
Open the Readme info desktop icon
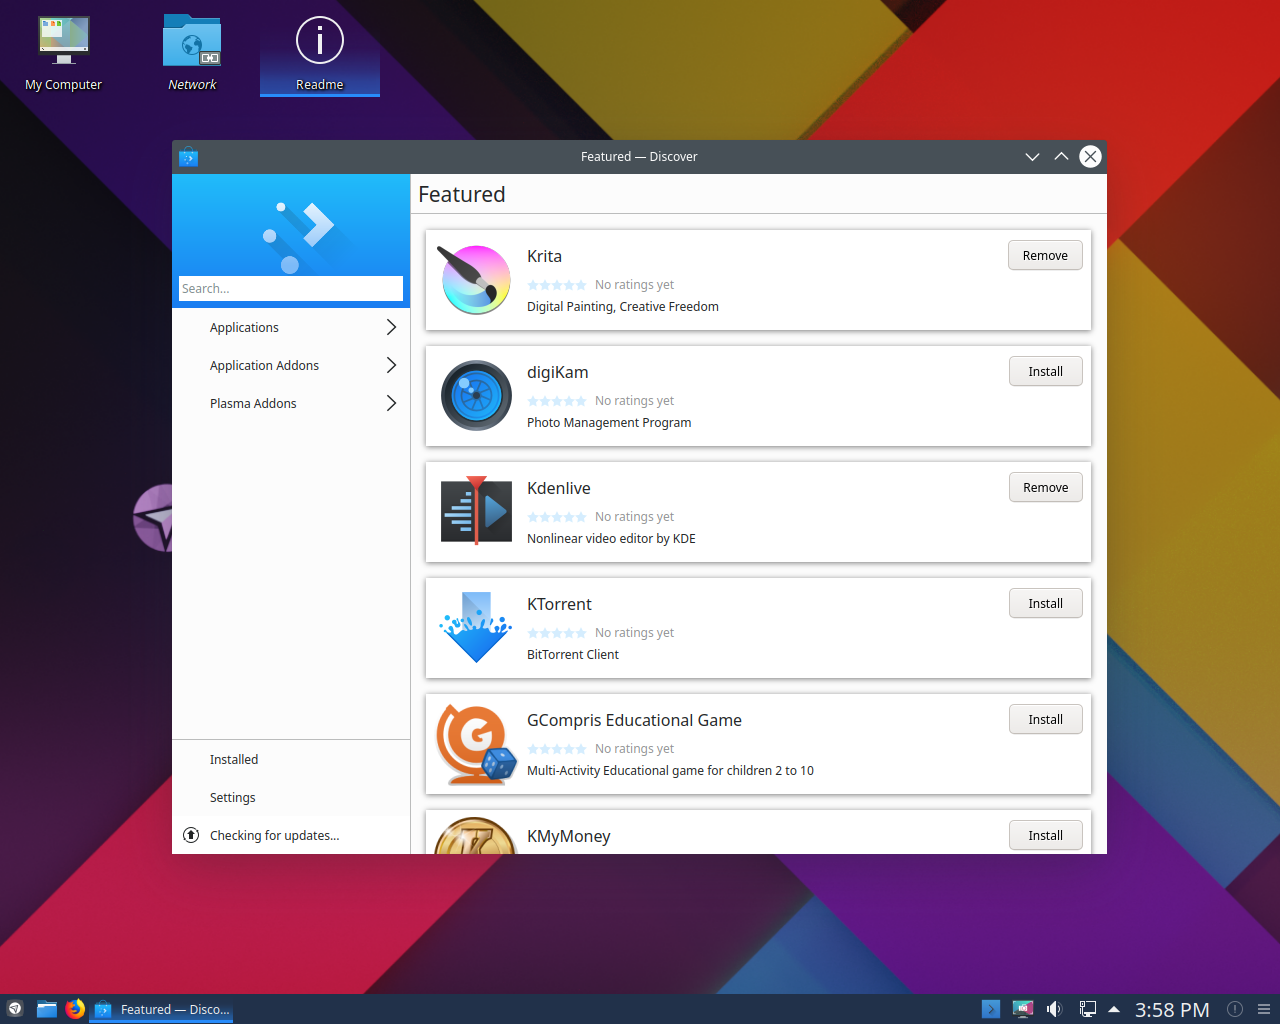click(320, 55)
